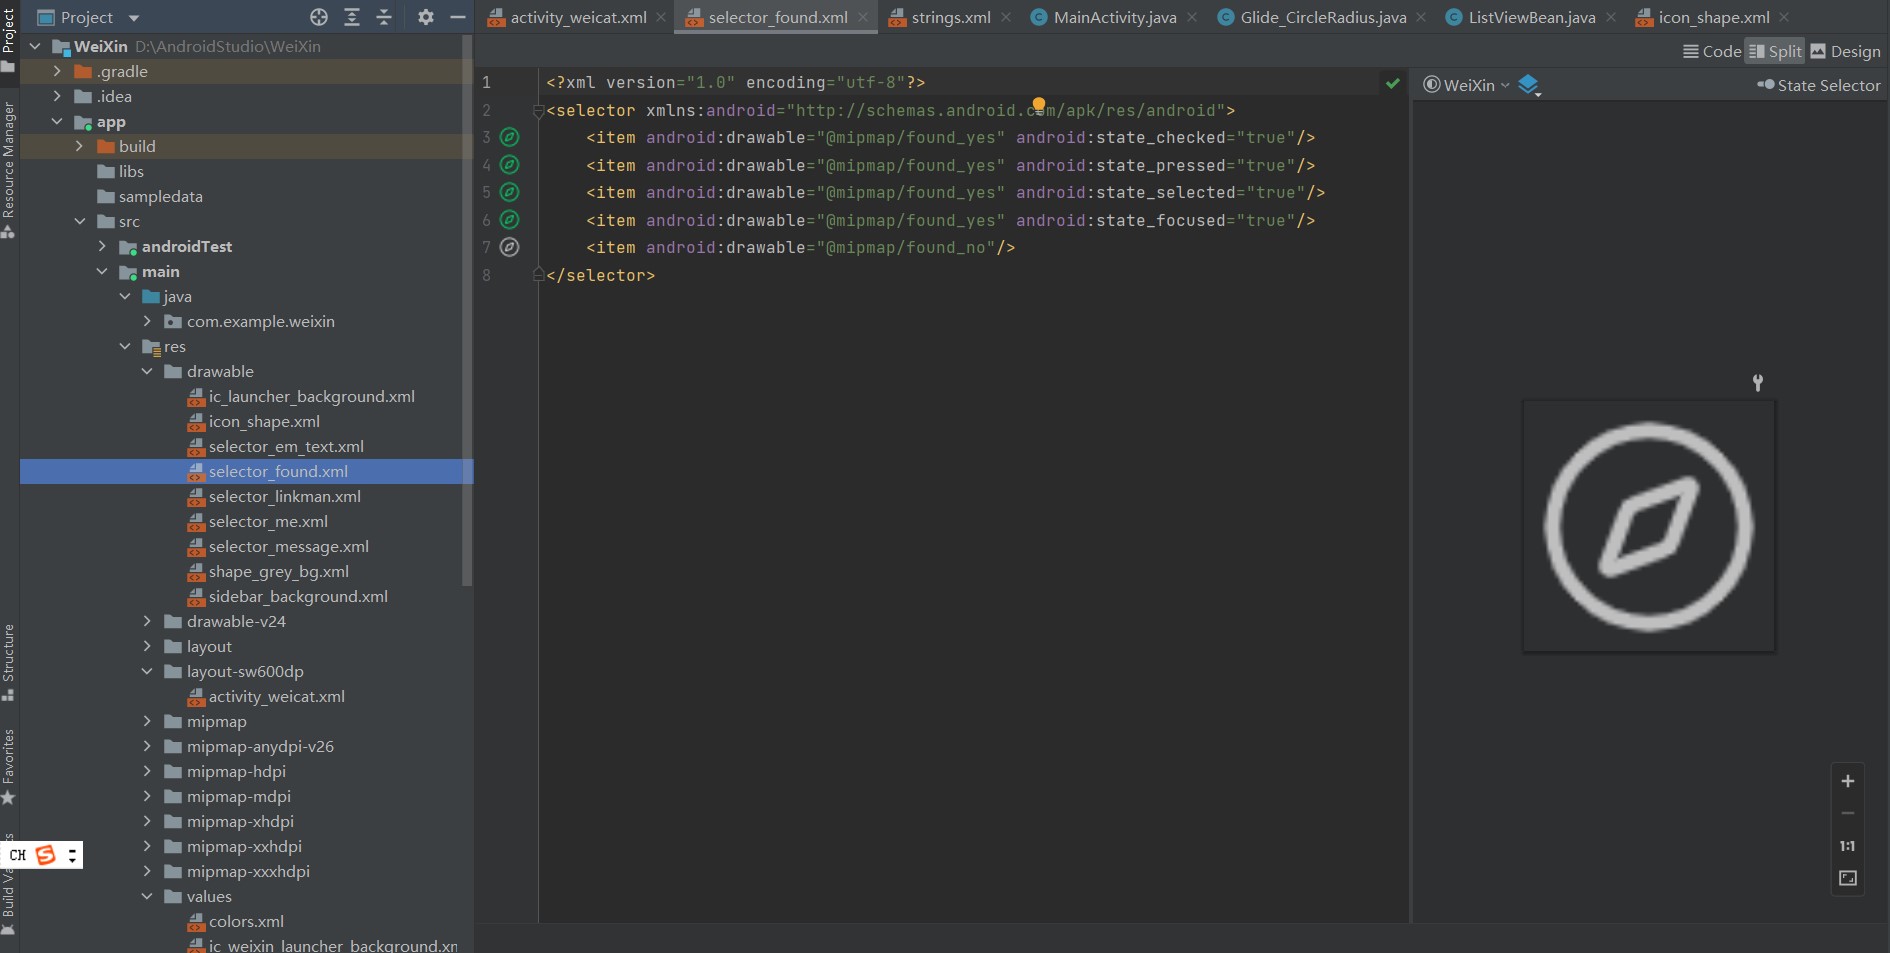The height and width of the screenshot is (953, 1890).
Task: Open the WeiXin theme dropdown in preview
Action: [1466, 85]
